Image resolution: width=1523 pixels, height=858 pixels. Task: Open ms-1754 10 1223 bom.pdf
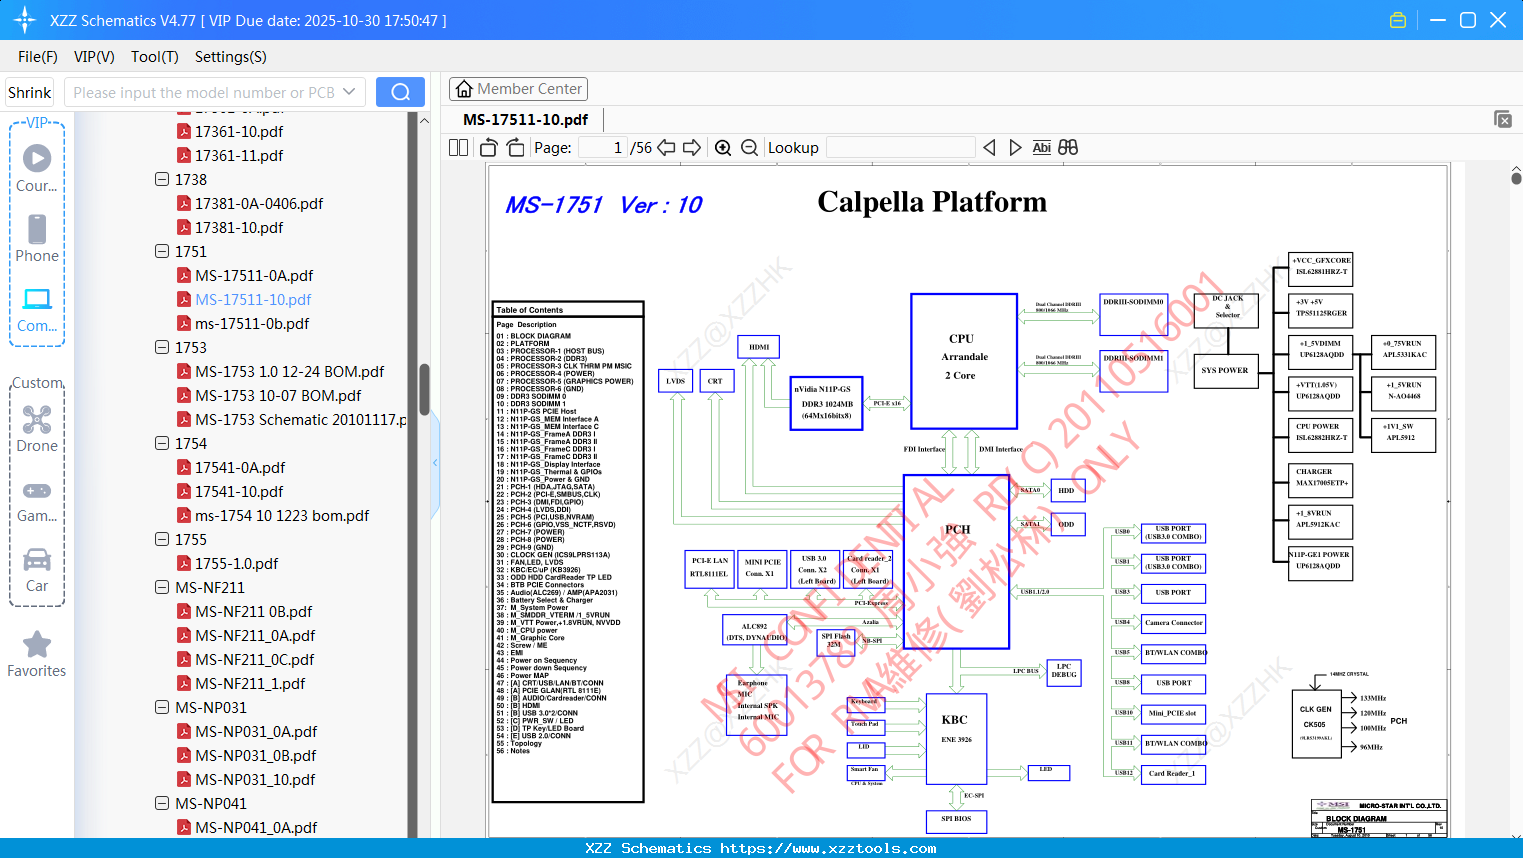(282, 515)
